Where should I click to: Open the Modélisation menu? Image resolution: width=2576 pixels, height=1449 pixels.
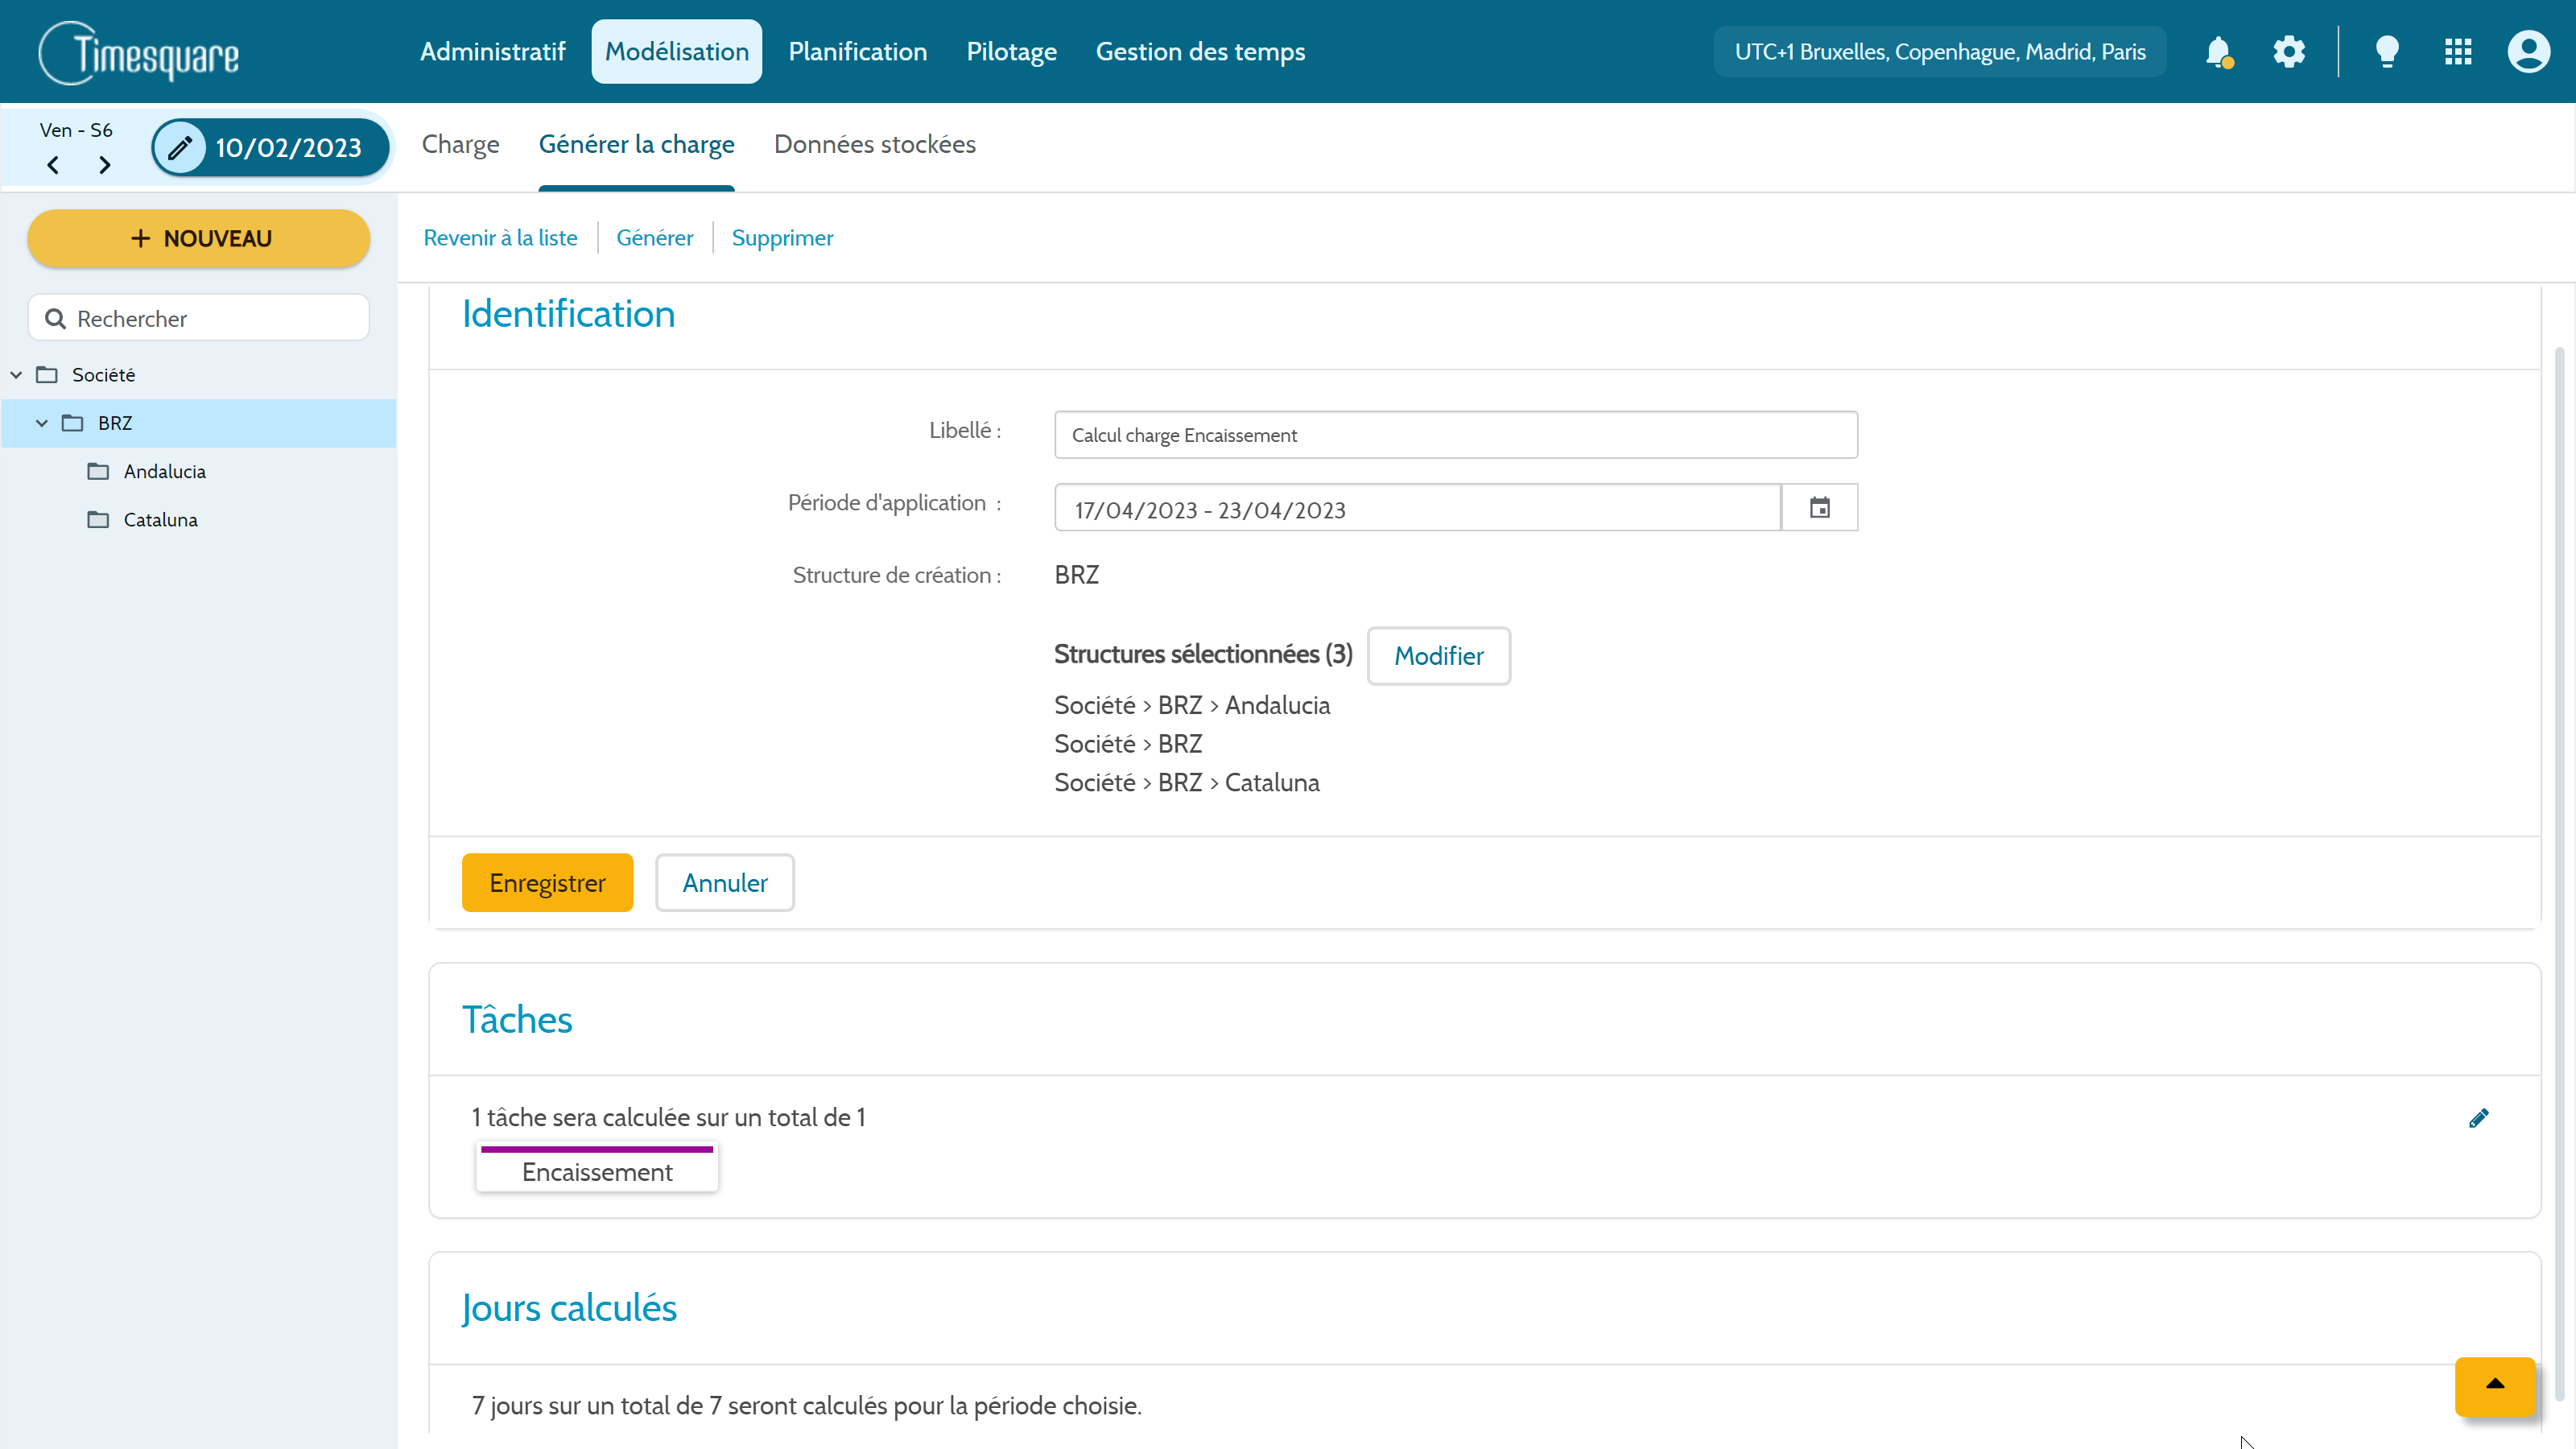(677, 52)
